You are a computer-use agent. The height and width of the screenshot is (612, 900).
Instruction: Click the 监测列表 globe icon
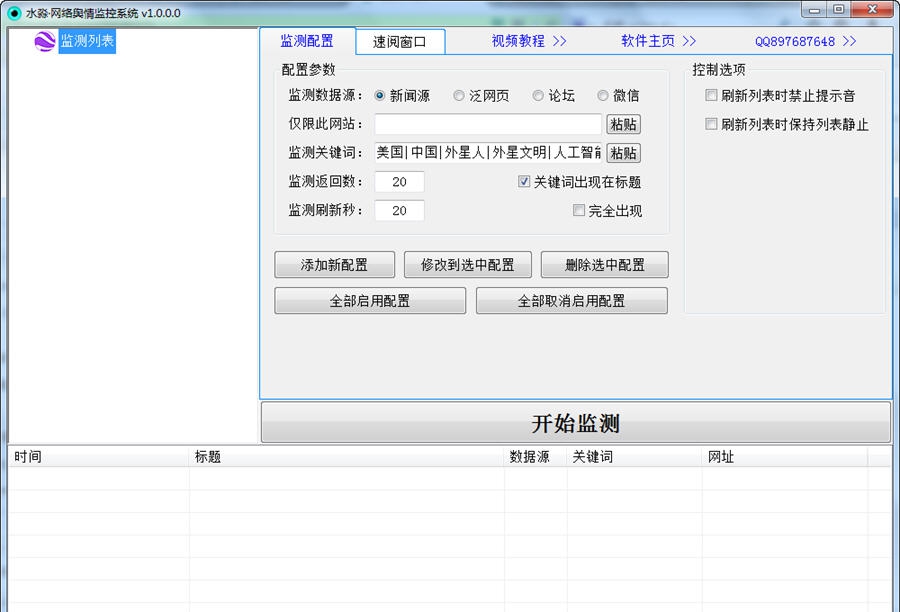[45, 42]
